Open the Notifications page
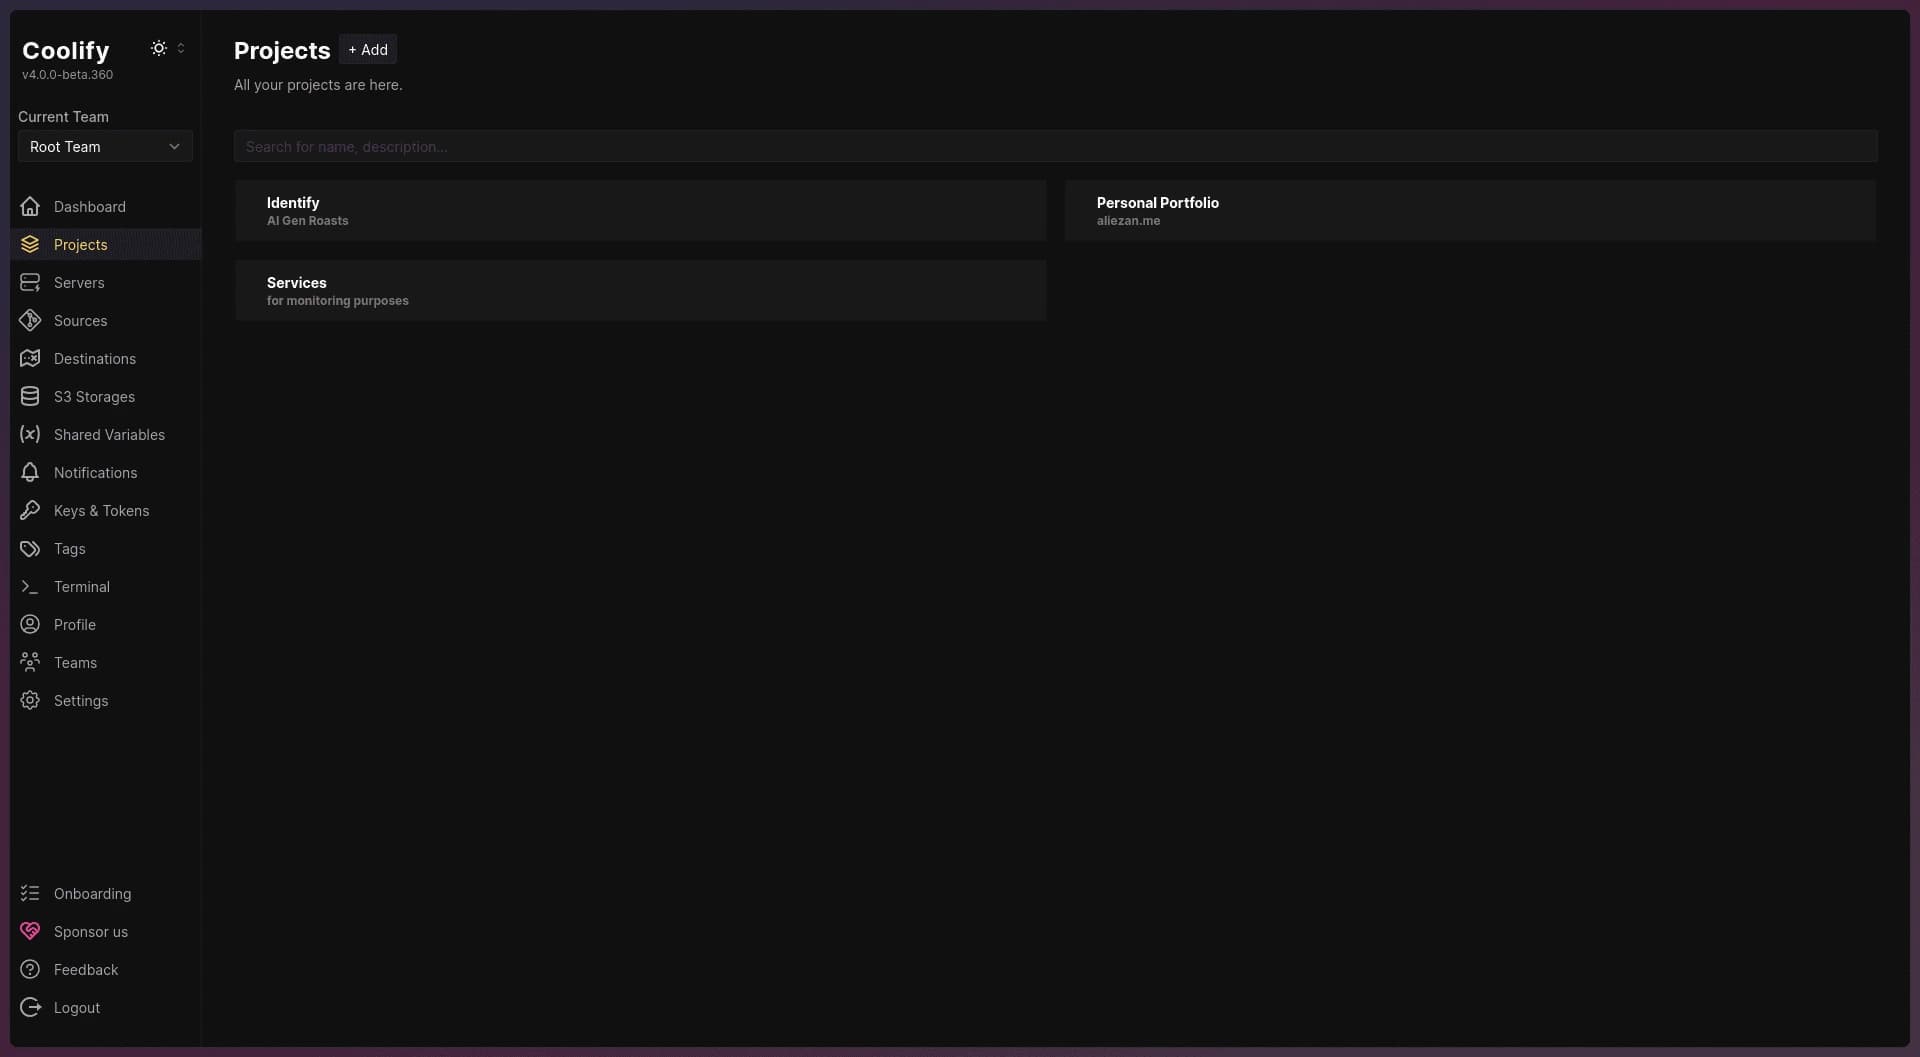 [105, 472]
